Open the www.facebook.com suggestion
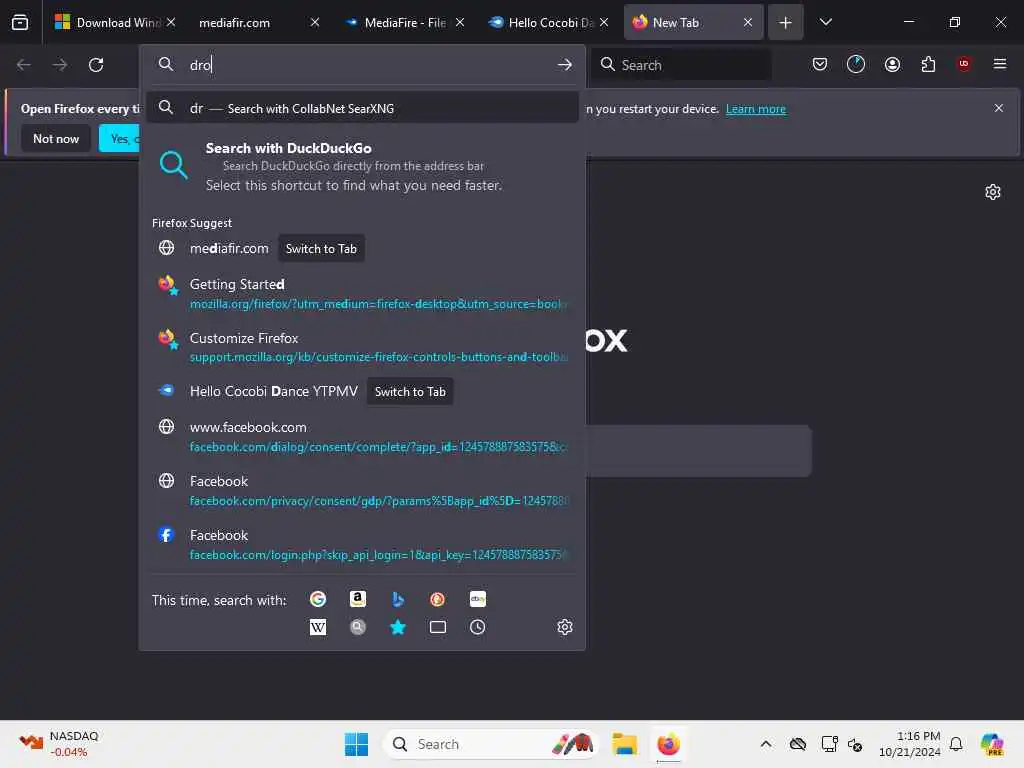The image size is (1024, 768). 362,436
